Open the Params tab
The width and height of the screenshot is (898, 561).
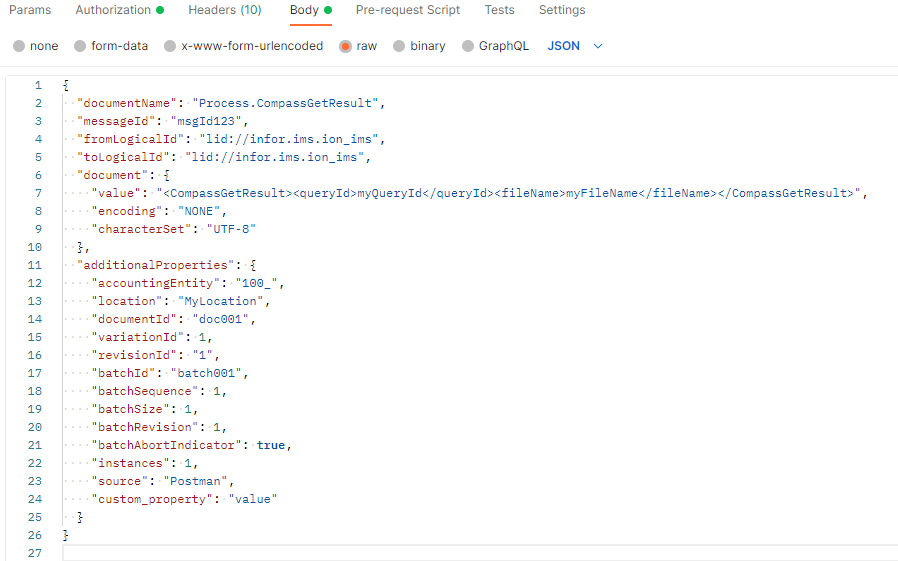[30, 10]
